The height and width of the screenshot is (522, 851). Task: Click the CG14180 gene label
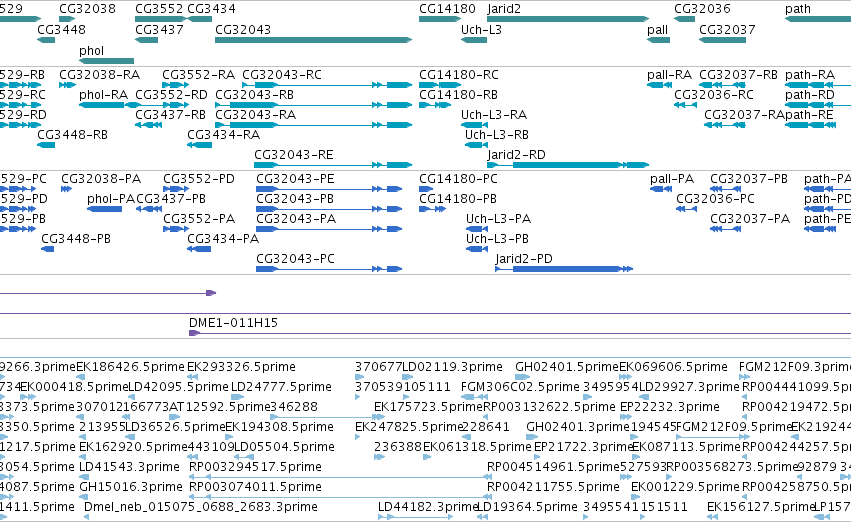[x=447, y=9]
